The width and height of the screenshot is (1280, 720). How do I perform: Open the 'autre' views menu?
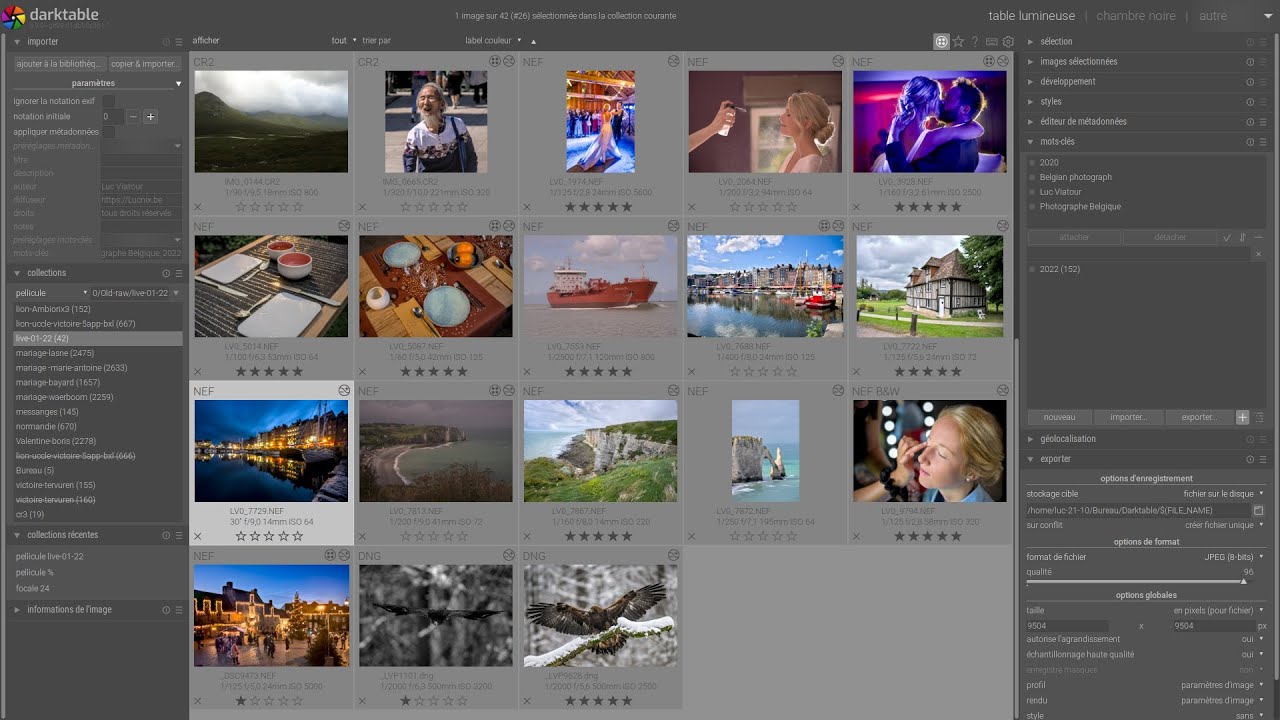coord(1213,16)
